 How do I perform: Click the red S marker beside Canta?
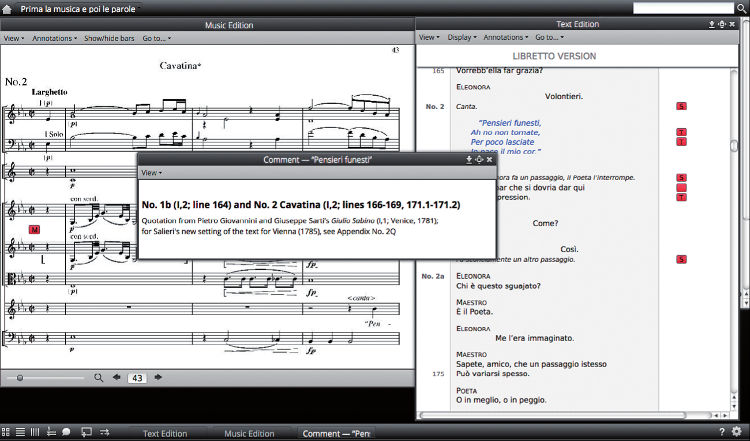coord(682,106)
